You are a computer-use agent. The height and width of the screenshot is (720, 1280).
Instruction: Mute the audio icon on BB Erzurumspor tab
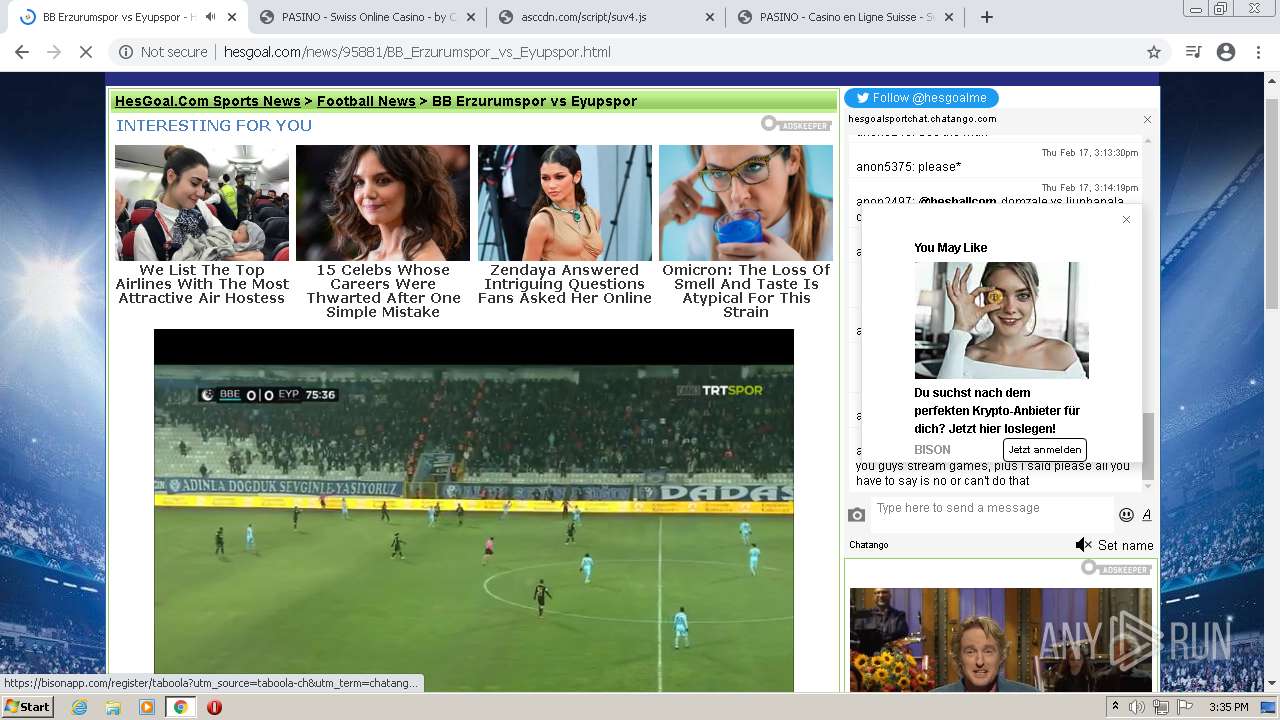[210, 17]
